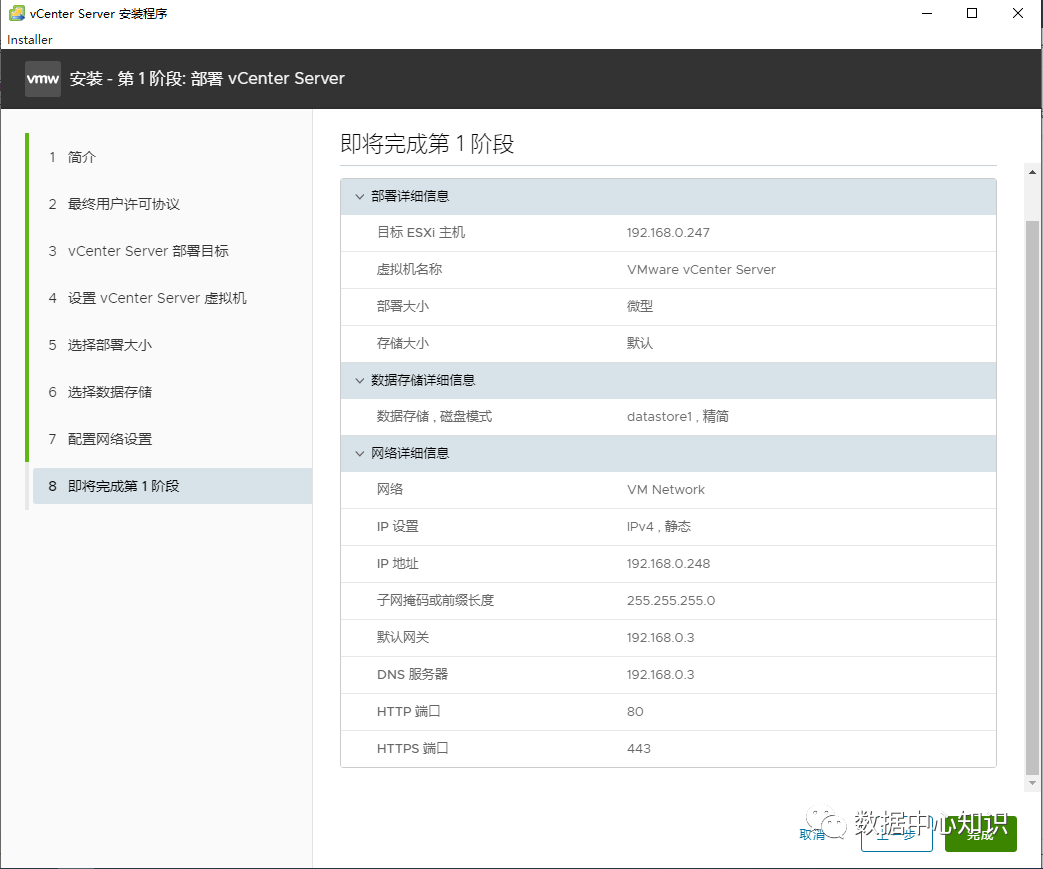This screenshot has height=869, width=1043.
Task: Click the vCenter Server installer app icon
Action: [16, 13]
